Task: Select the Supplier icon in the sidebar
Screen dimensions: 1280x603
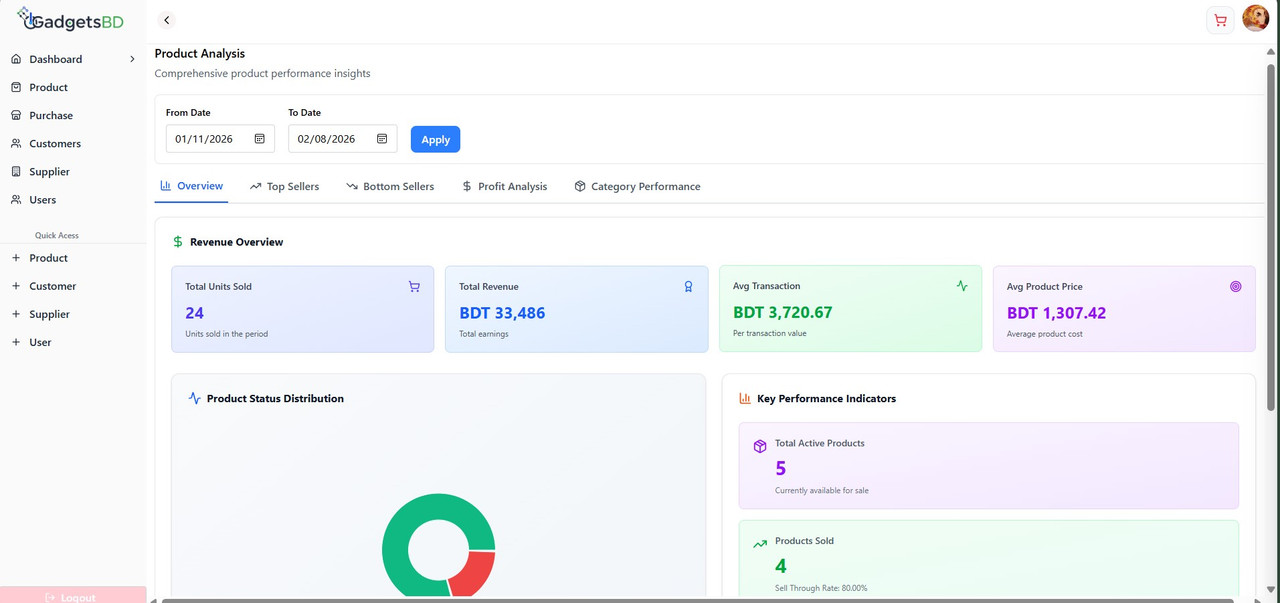Action: coord(15,171)
